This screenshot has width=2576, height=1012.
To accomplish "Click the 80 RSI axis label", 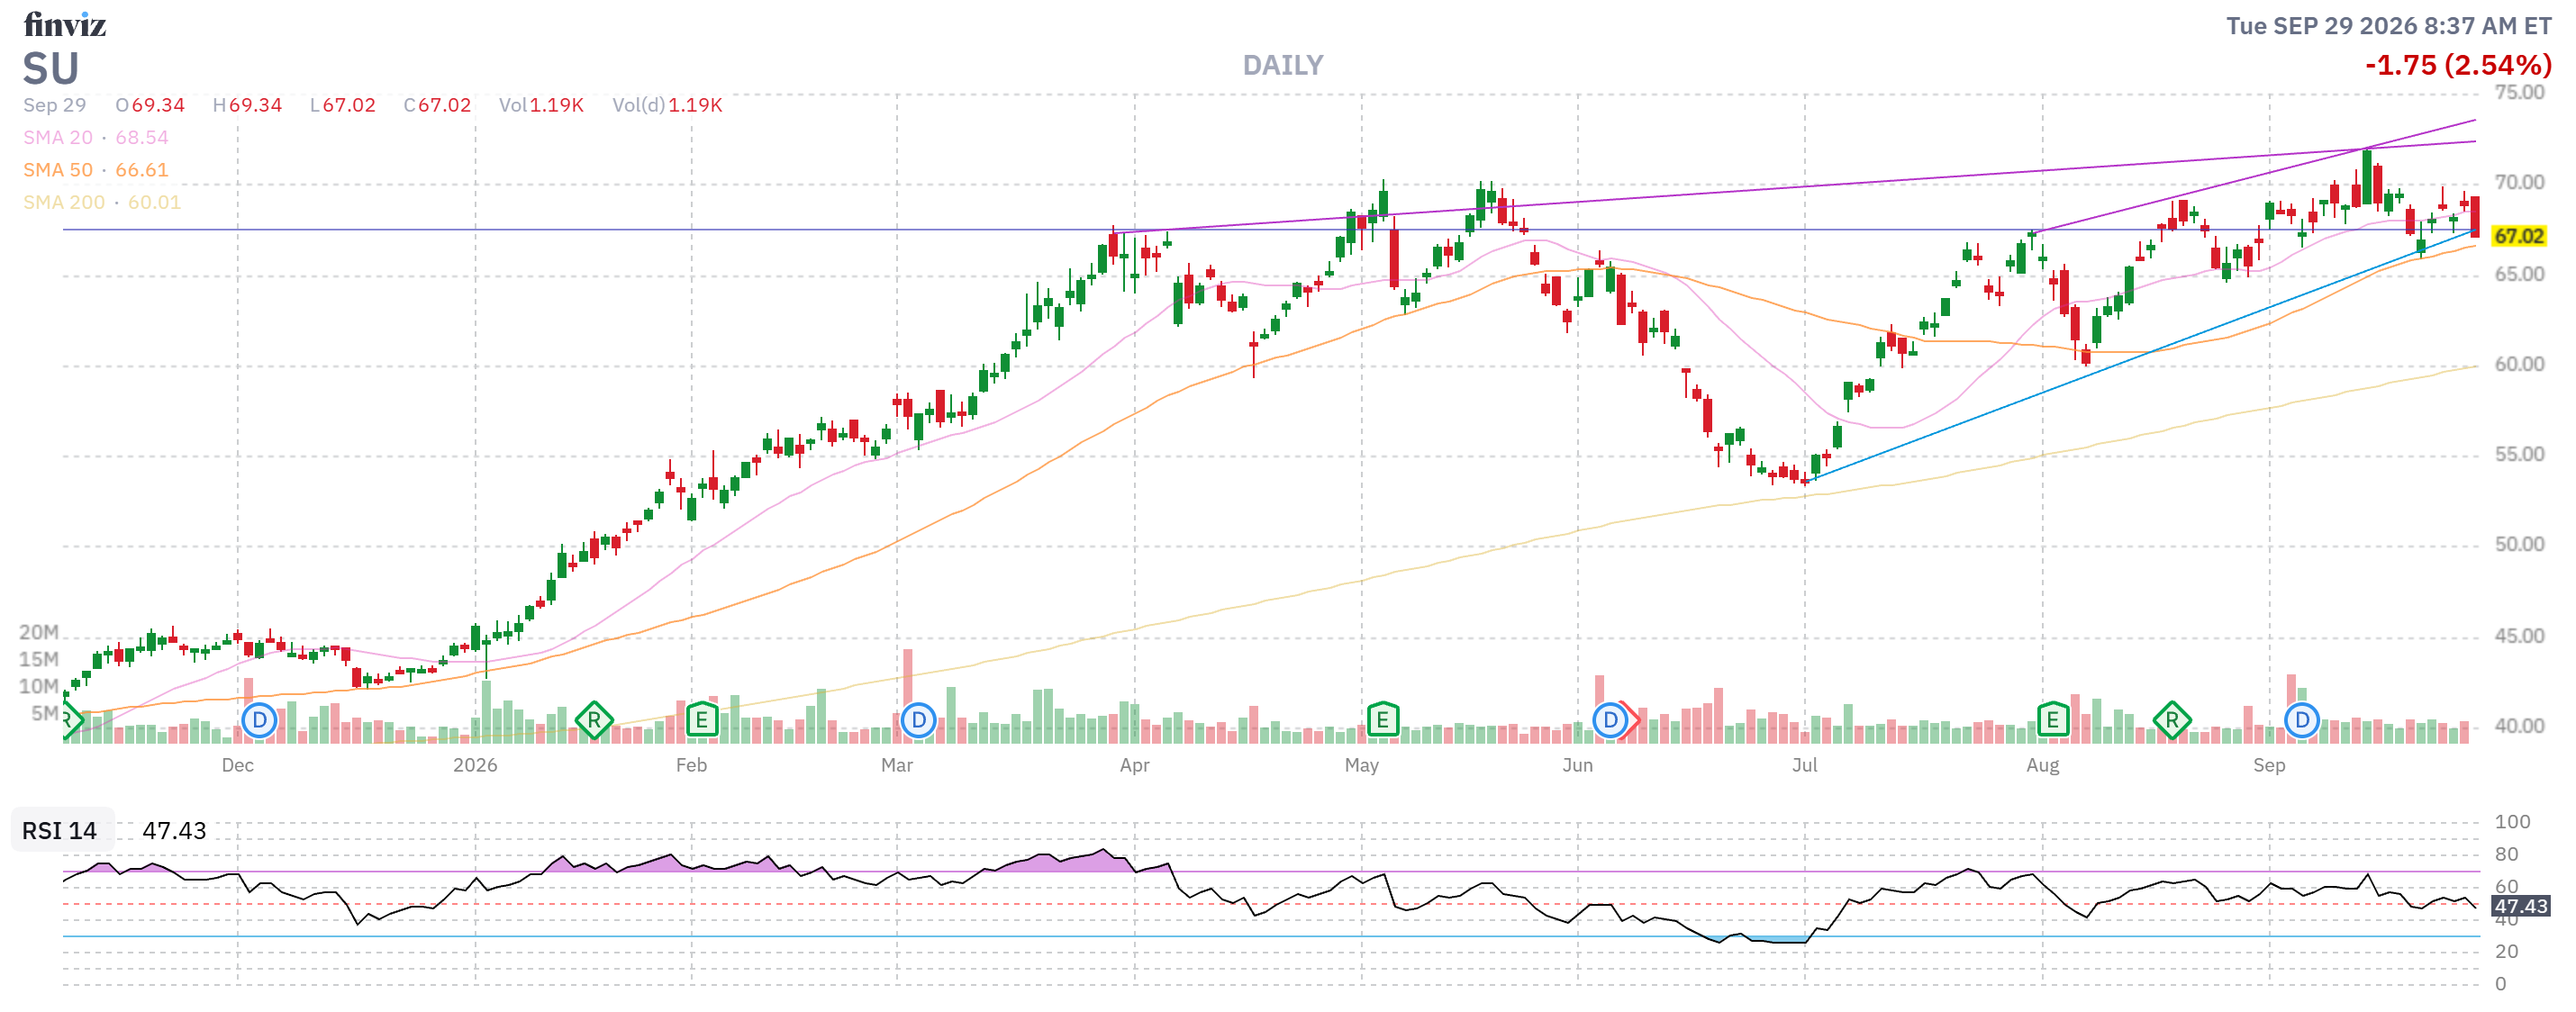I will [x=2506, y=854].
